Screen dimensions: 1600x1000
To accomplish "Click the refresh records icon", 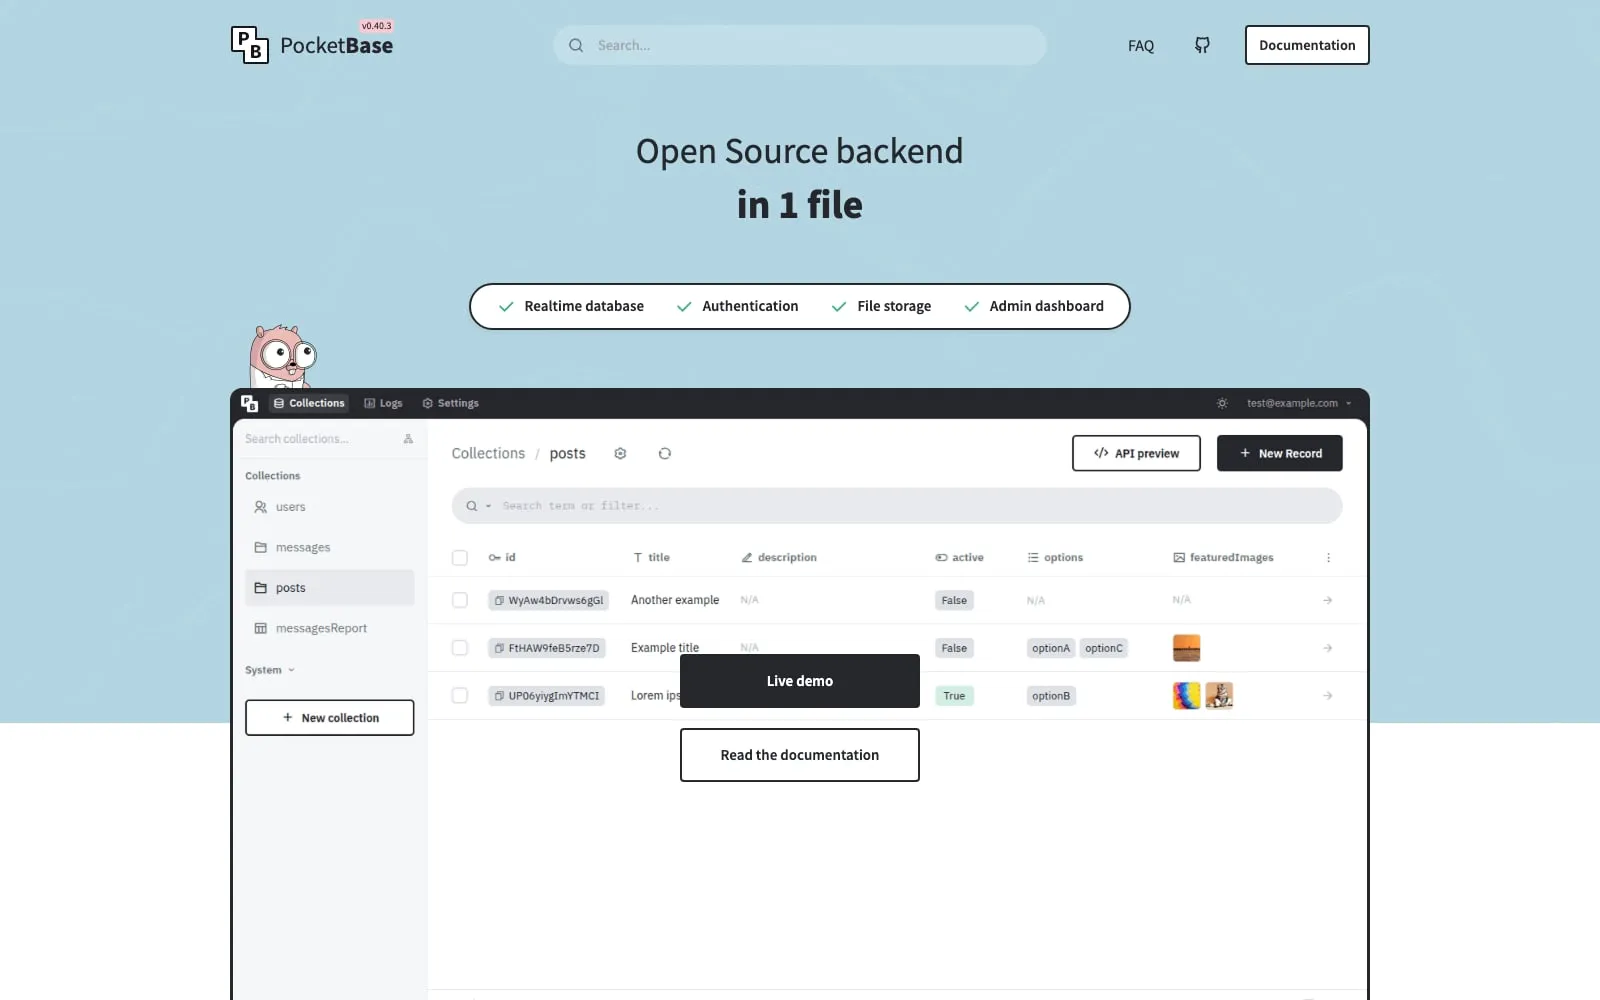I will (665, 453).
